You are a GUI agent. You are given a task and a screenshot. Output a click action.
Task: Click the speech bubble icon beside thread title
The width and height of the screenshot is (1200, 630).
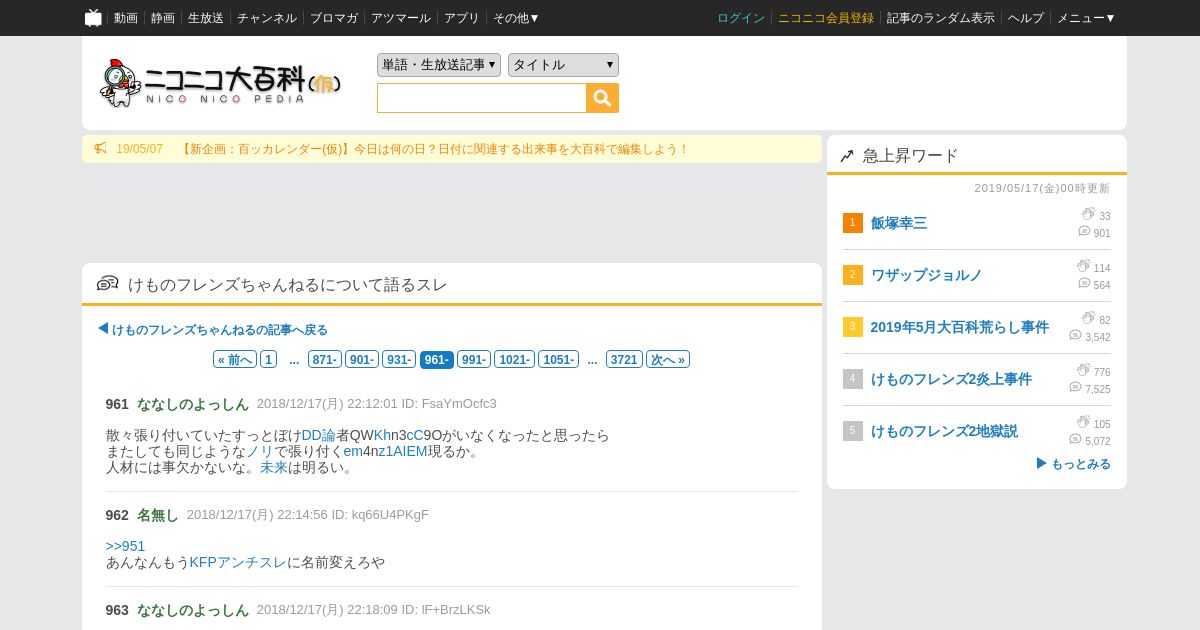[x=107, y=284]
